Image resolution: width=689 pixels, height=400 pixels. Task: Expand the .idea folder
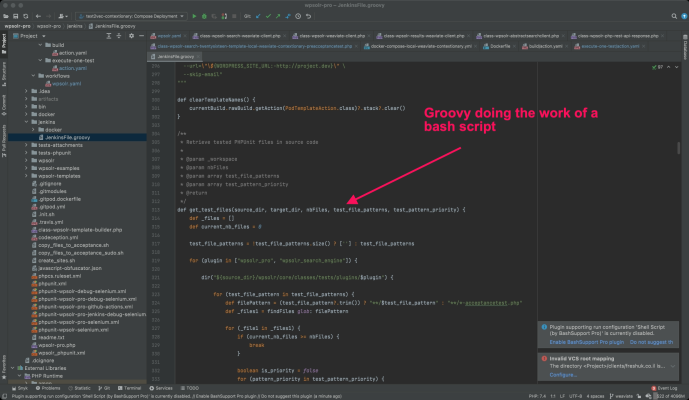click(26, 91)
